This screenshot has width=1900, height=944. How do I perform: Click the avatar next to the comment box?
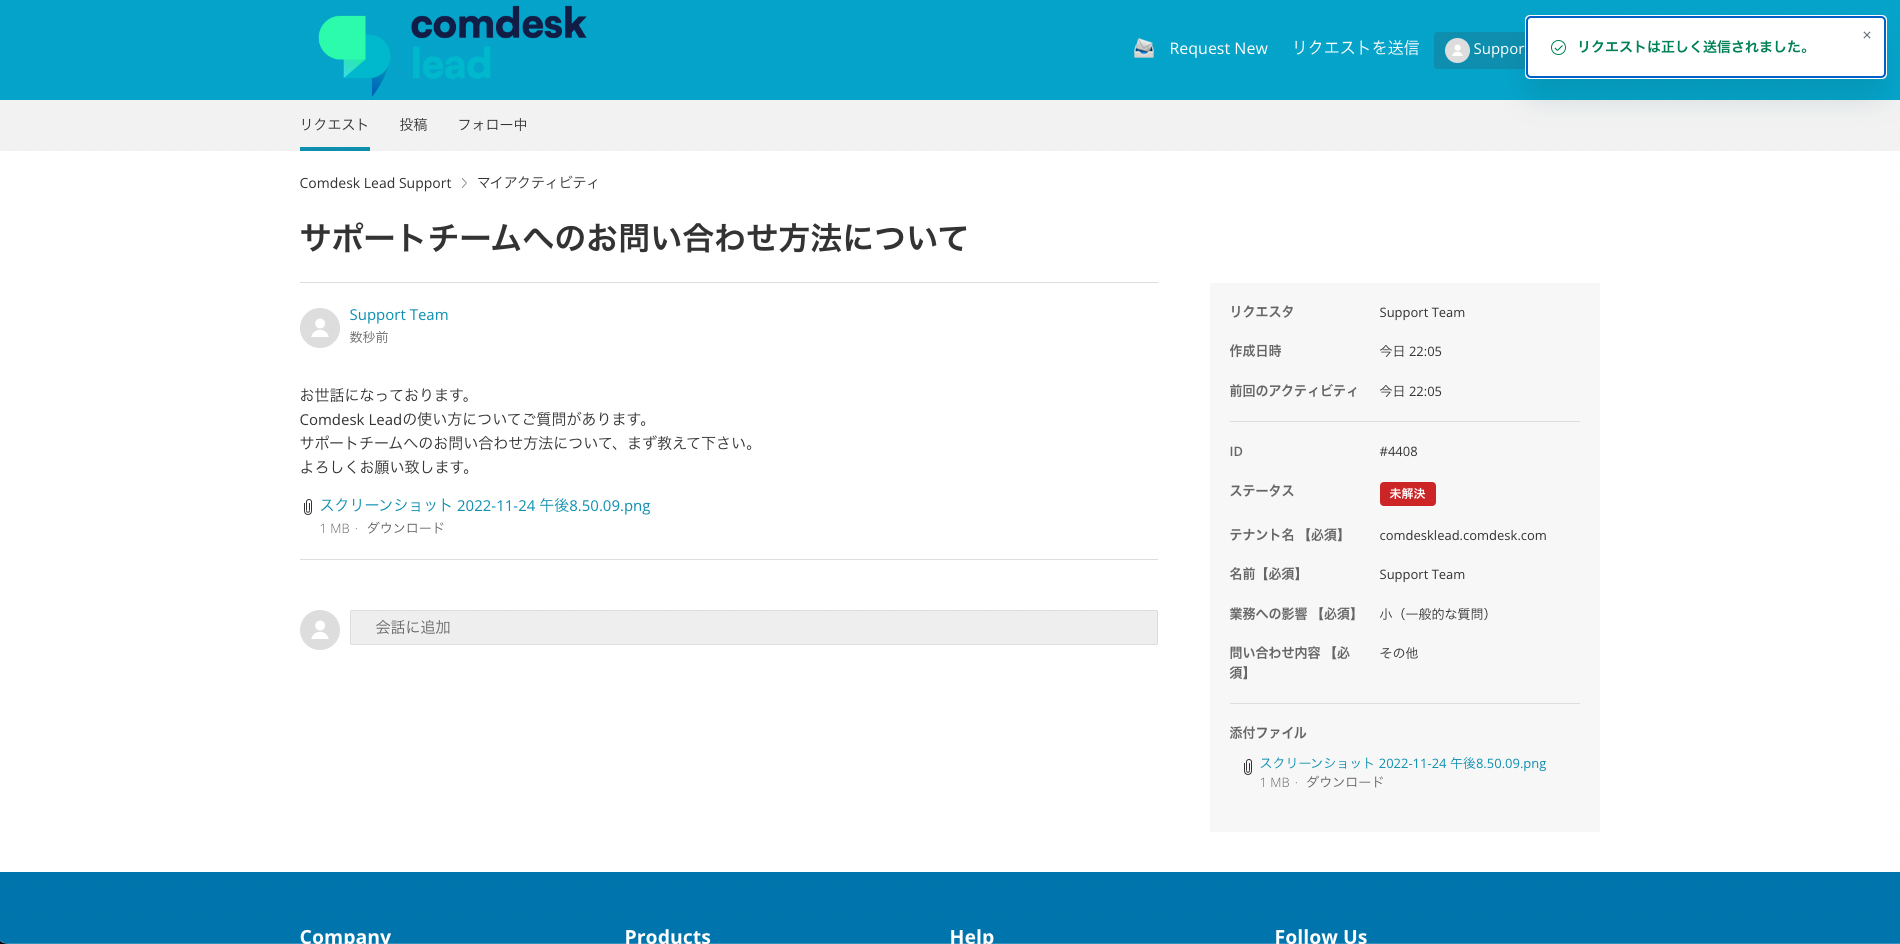coord(319,629)
